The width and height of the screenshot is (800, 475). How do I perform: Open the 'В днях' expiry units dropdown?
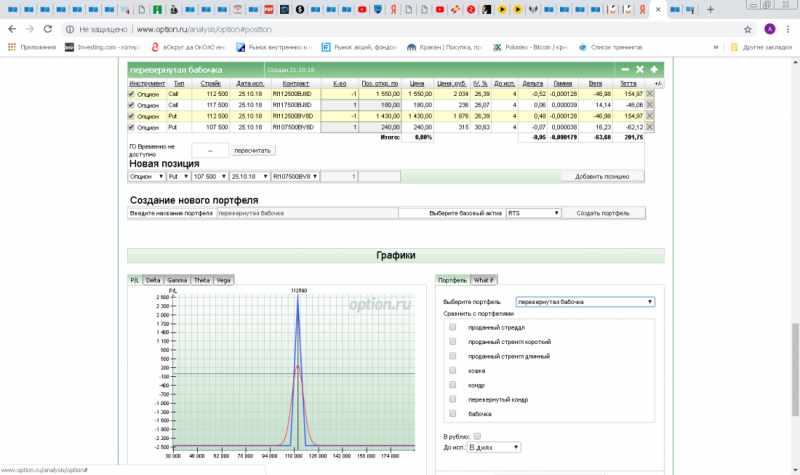point(494,448)
